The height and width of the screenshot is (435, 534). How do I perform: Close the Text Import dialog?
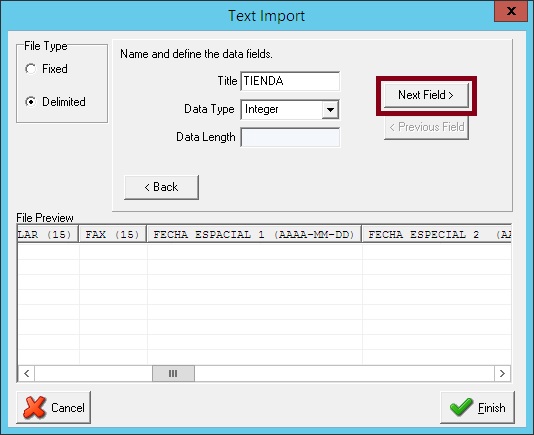click(x=511, y=11)
